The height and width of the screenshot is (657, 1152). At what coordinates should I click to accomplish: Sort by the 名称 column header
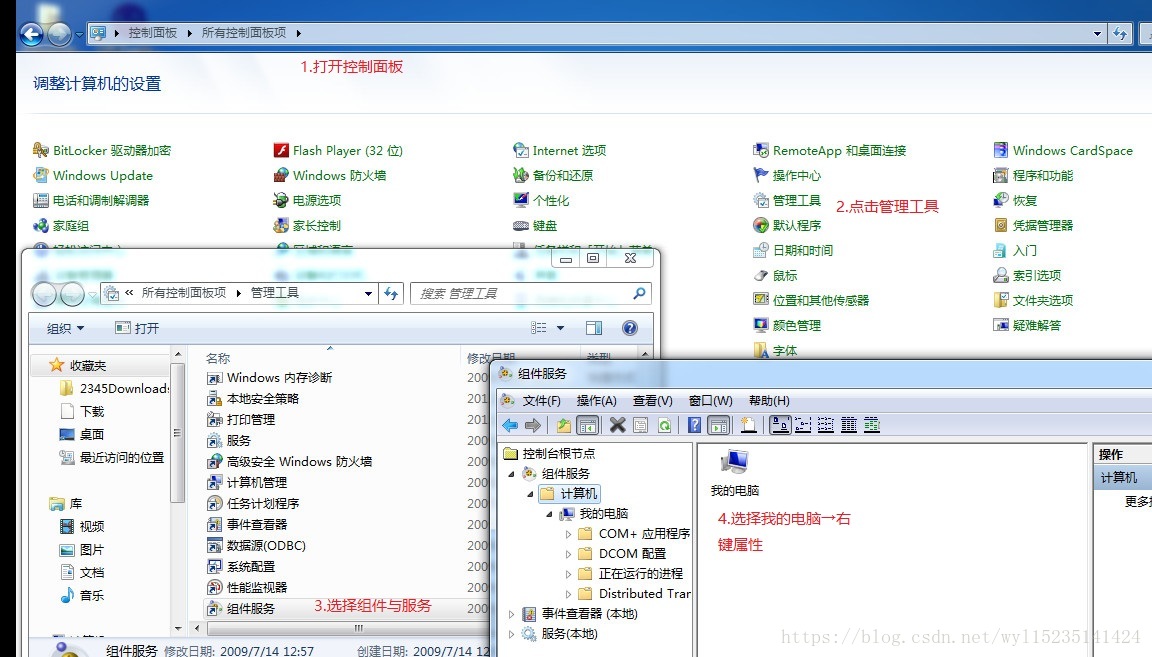[x=218, y=358]
